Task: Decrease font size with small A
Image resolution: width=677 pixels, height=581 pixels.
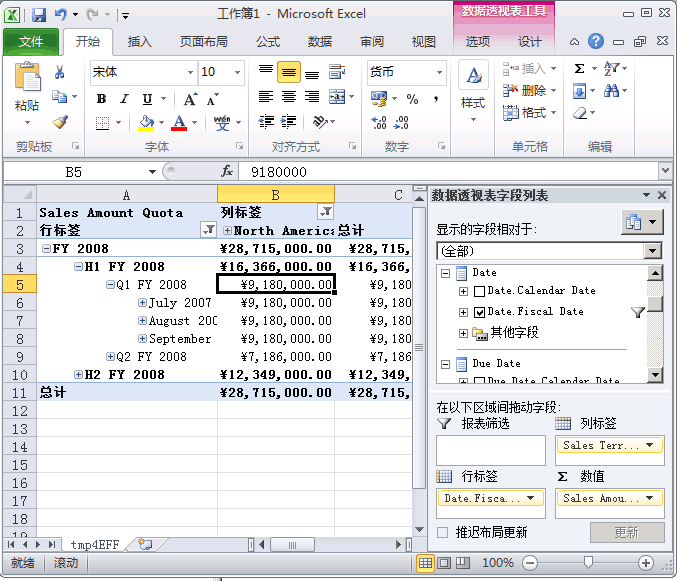Action: click(212, 99)
